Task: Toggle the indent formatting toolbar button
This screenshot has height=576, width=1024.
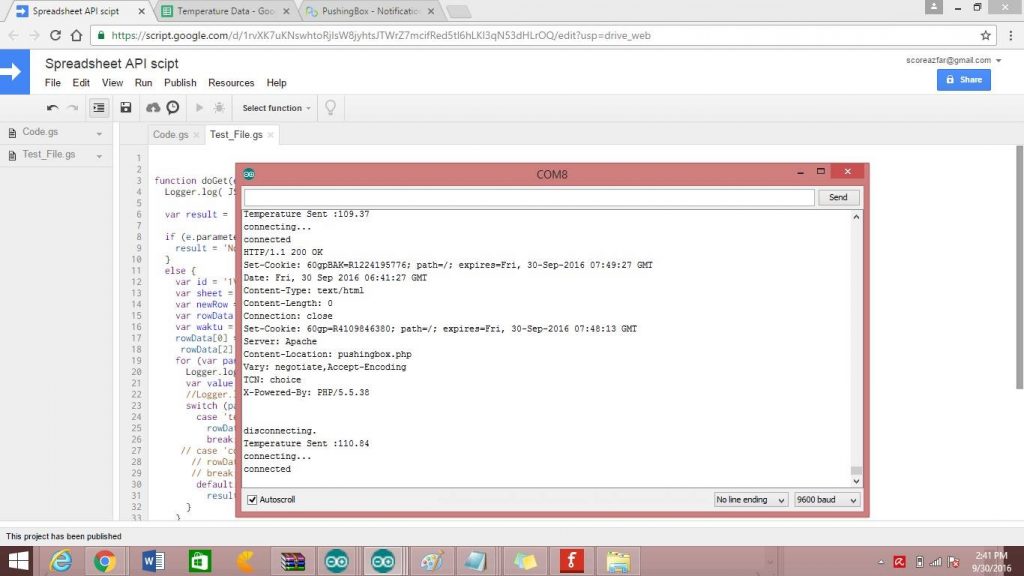Action: pos(99,108)
